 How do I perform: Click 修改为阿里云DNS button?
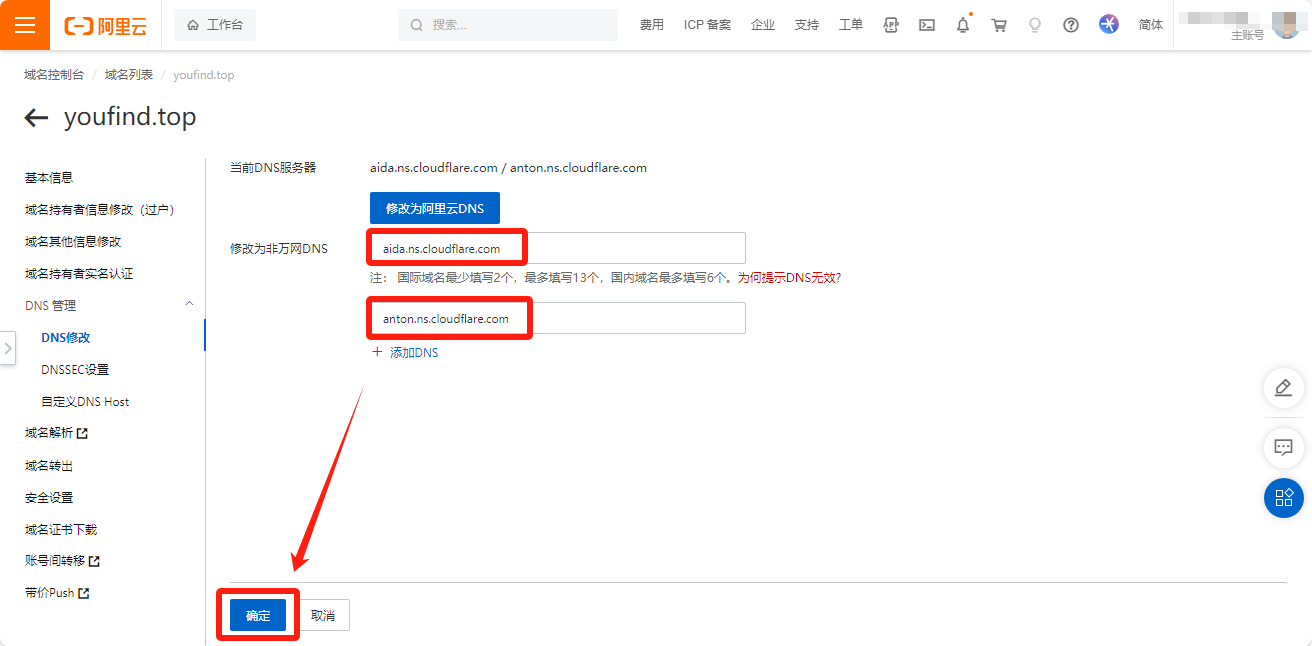[434, 208]
